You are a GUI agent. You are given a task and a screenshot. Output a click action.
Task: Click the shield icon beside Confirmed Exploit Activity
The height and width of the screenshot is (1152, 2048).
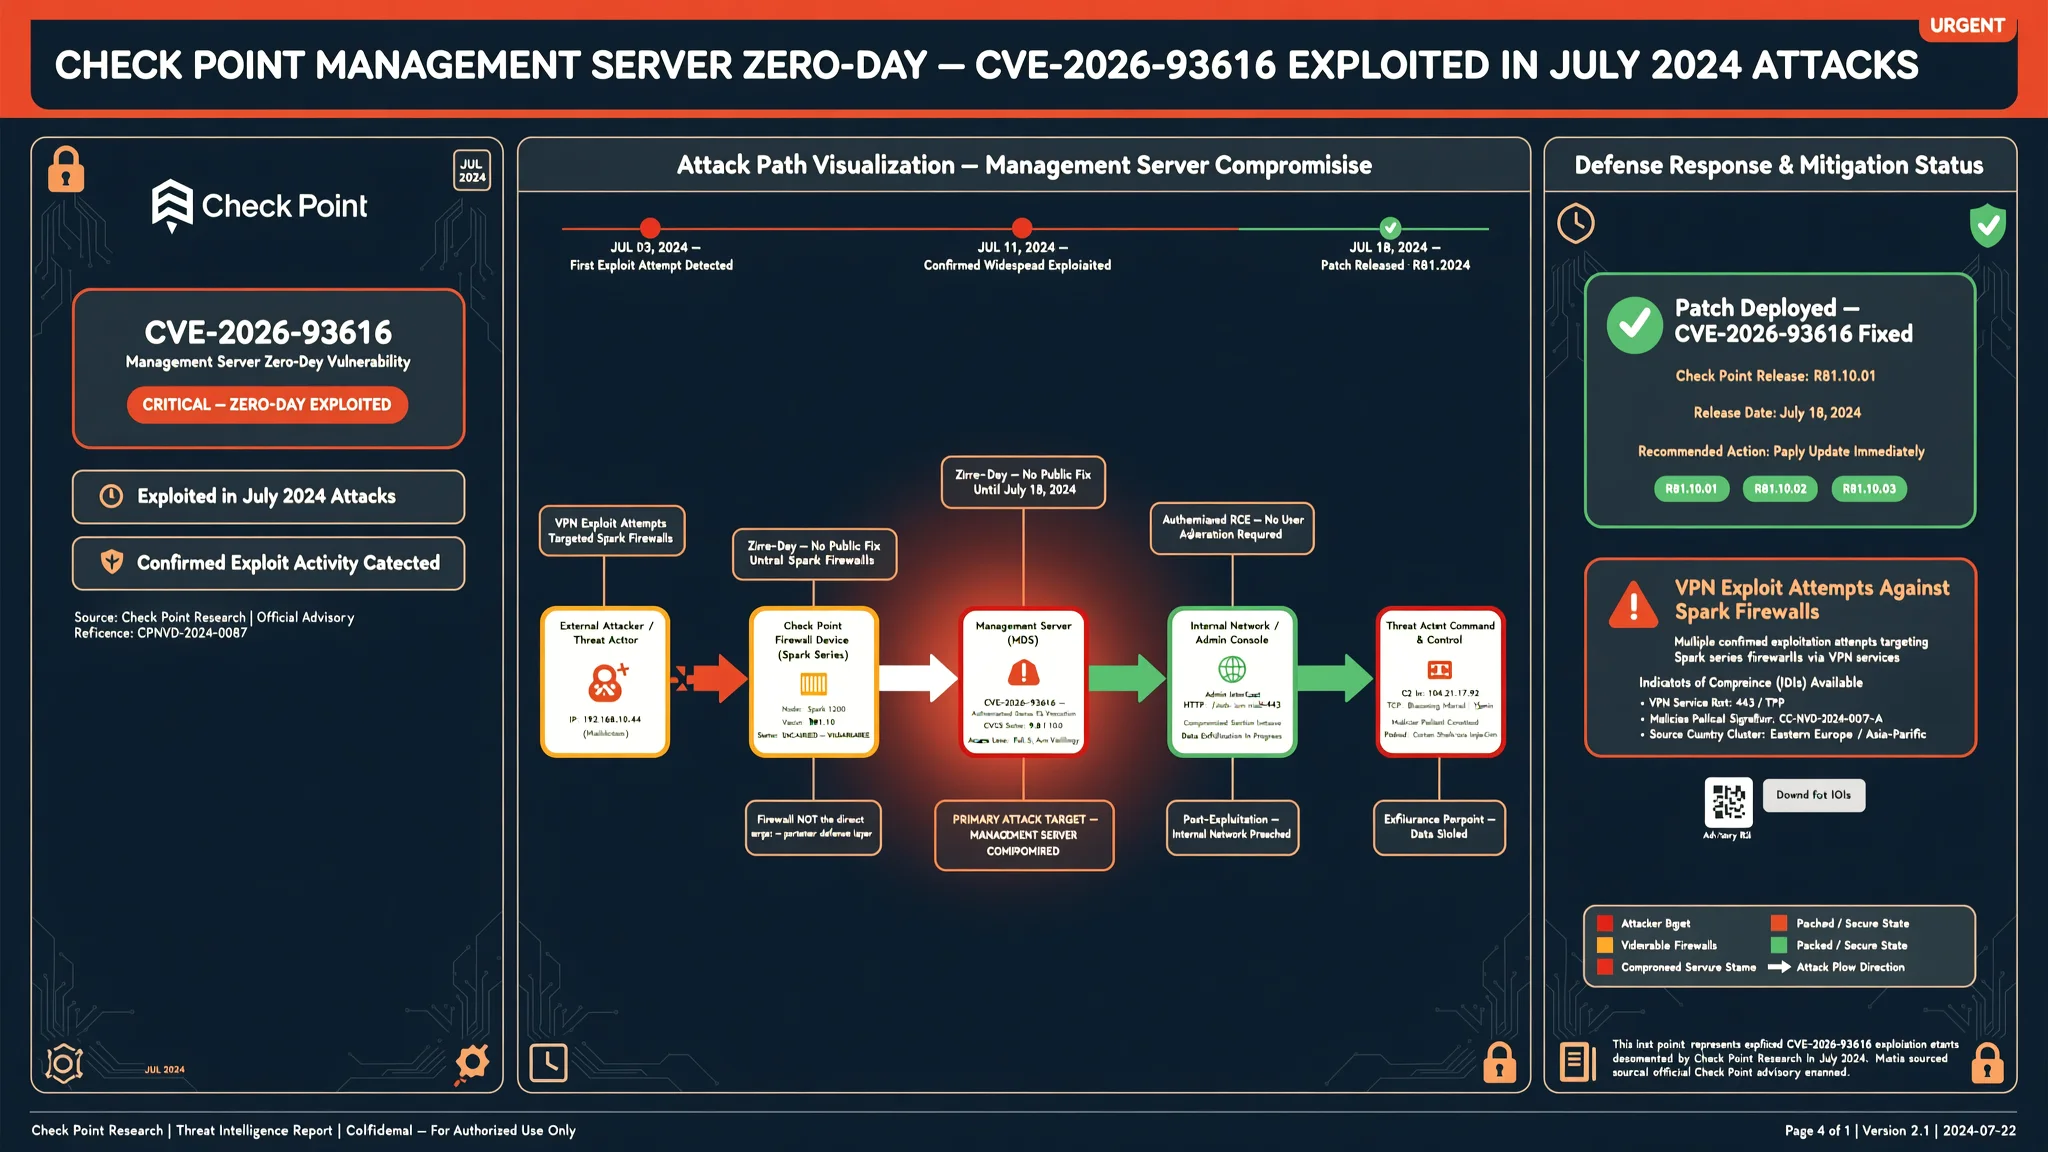pyautogui.click(x=112, y=562)
